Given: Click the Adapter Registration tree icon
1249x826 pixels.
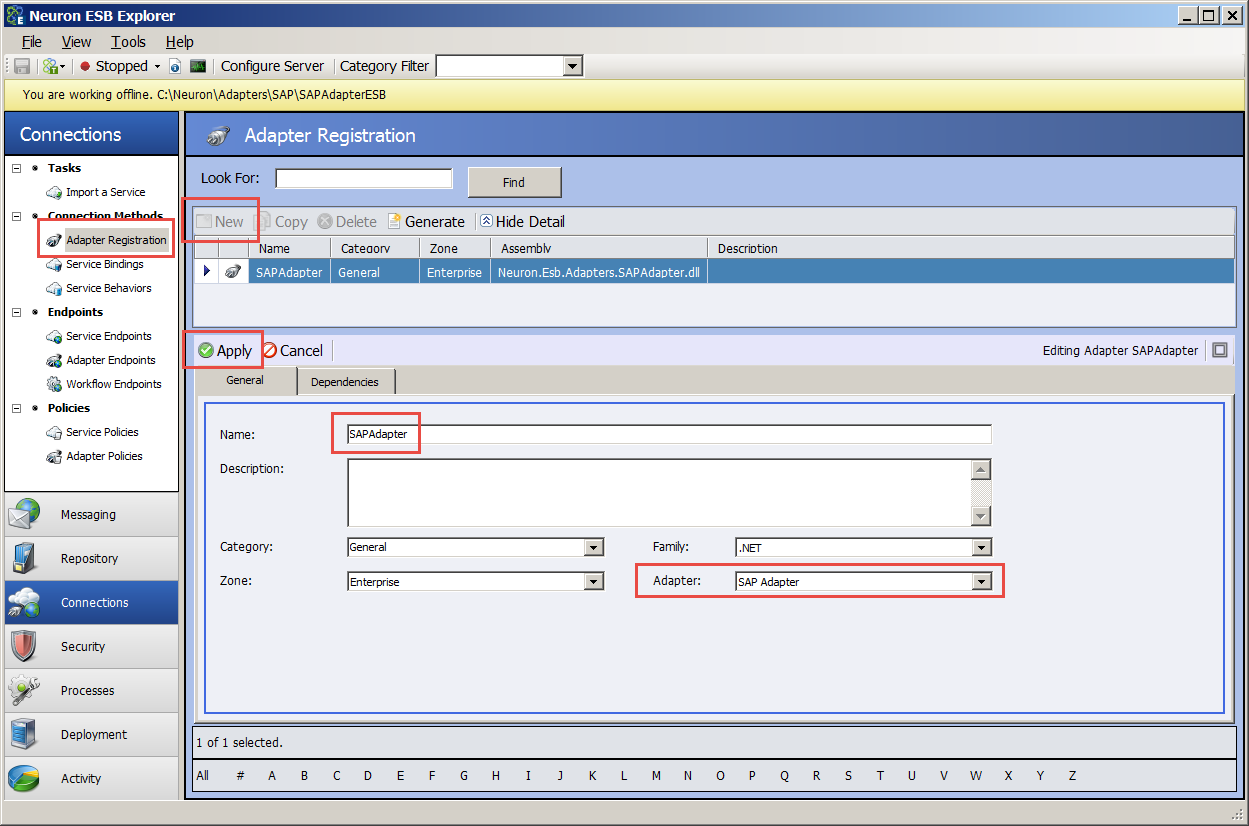Looking at the screenshot, I should point(54,240).
